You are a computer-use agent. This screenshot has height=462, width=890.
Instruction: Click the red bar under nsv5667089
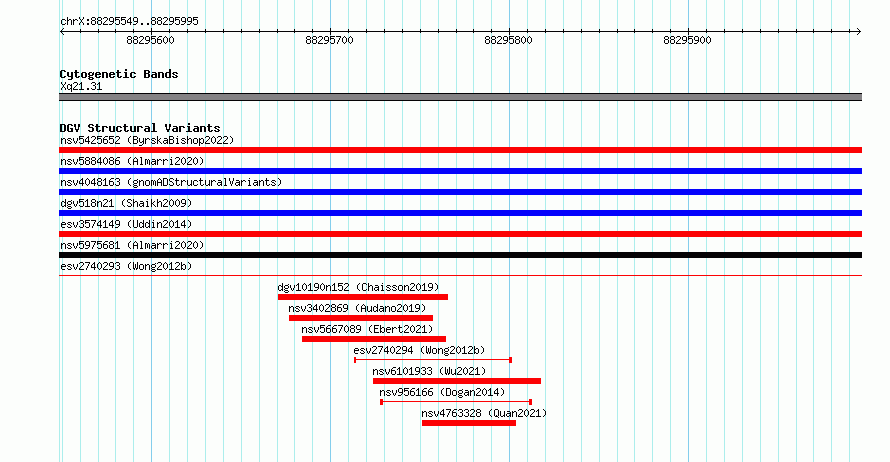pyautogui.click(x=374, y=339)
